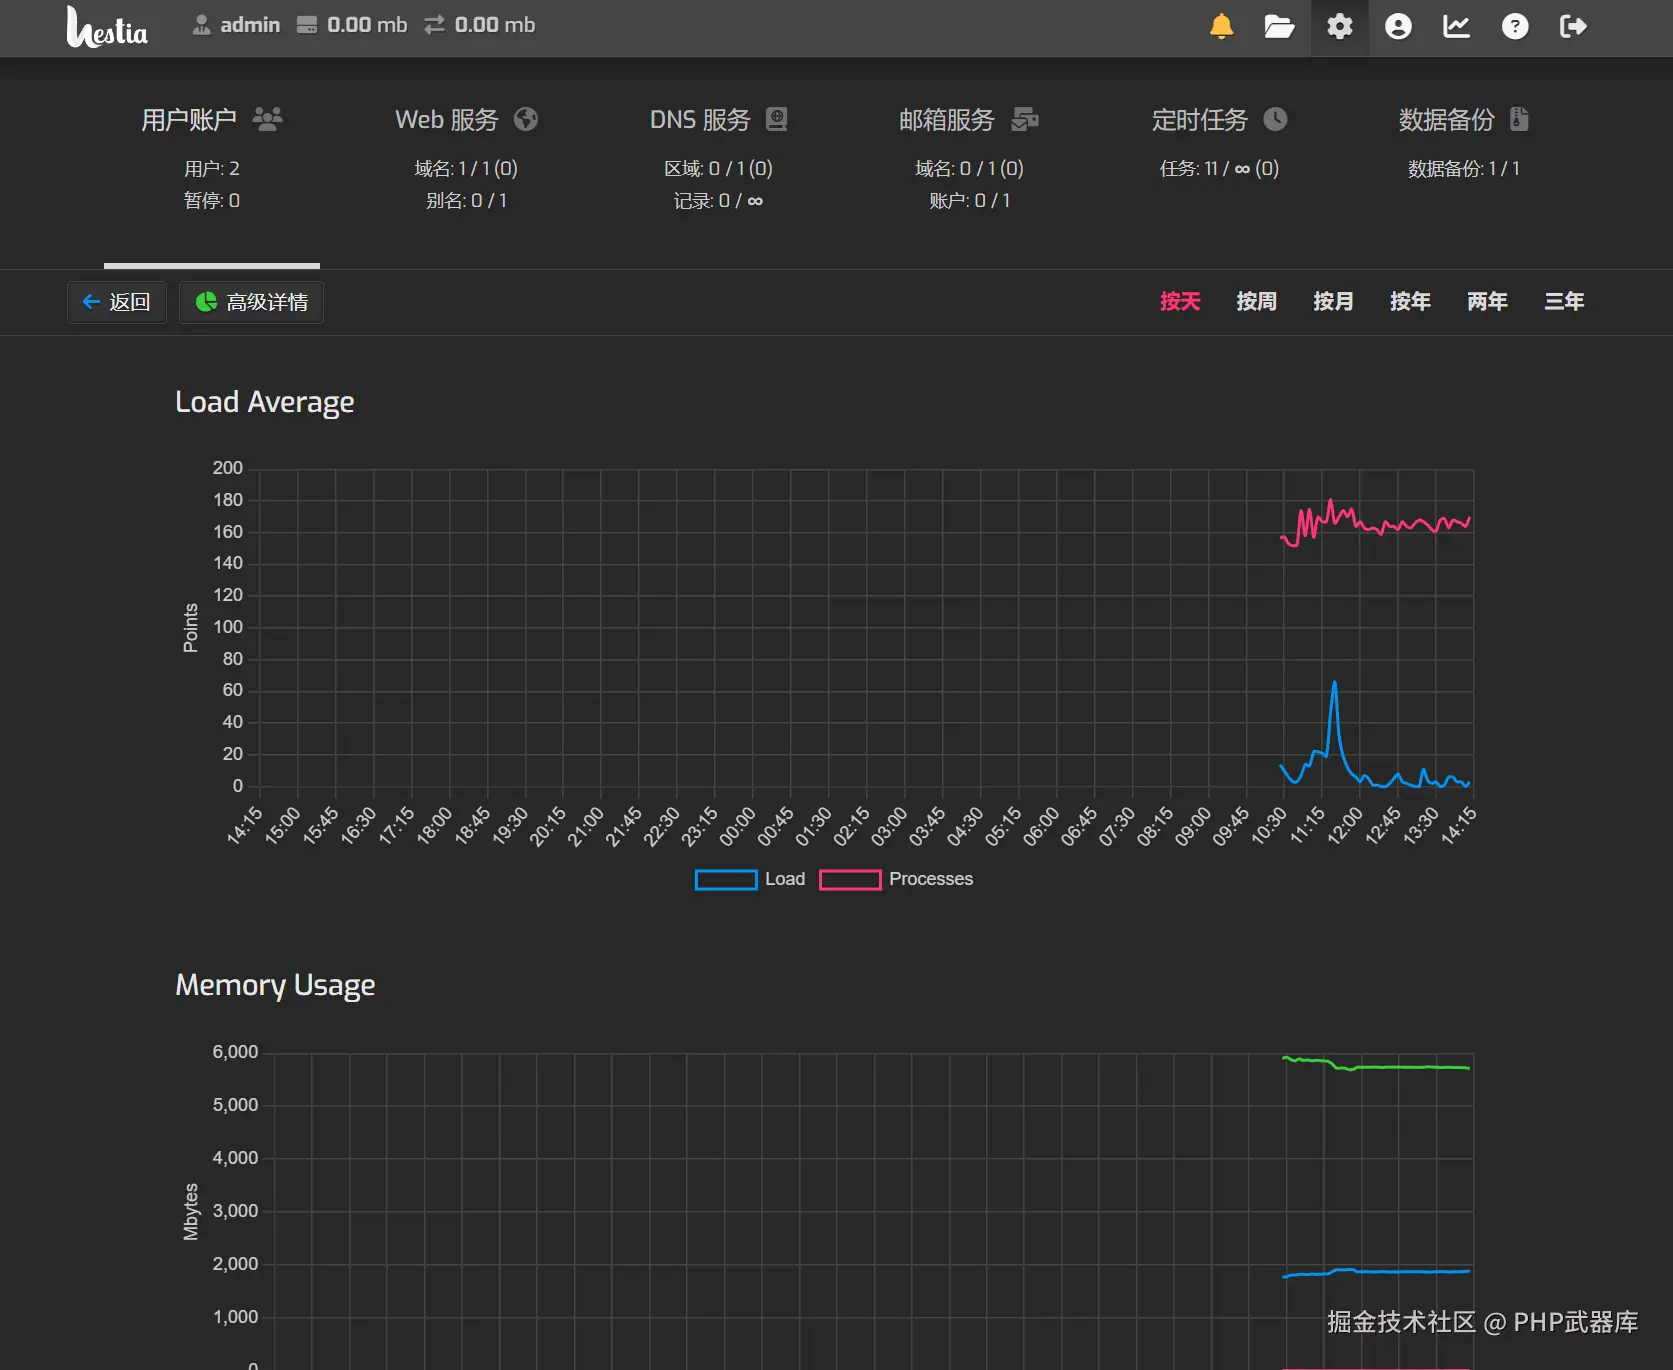Click the Hestia logo
This screenshot has height=1370, width=1673.
(107, 27)
